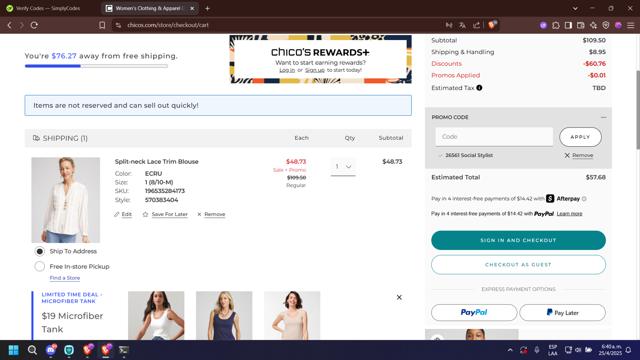
Task: View the navy microfiber tank thumbnail
Action: [x=224, y=315]
